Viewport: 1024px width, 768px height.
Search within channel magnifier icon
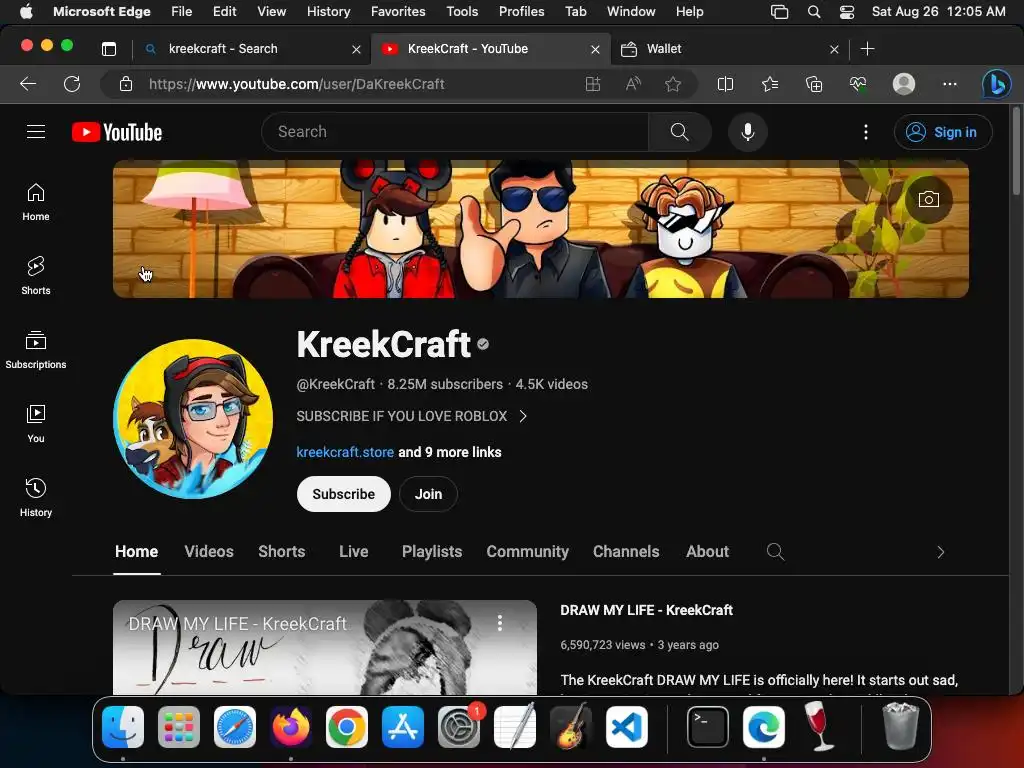tap(775, 552)
